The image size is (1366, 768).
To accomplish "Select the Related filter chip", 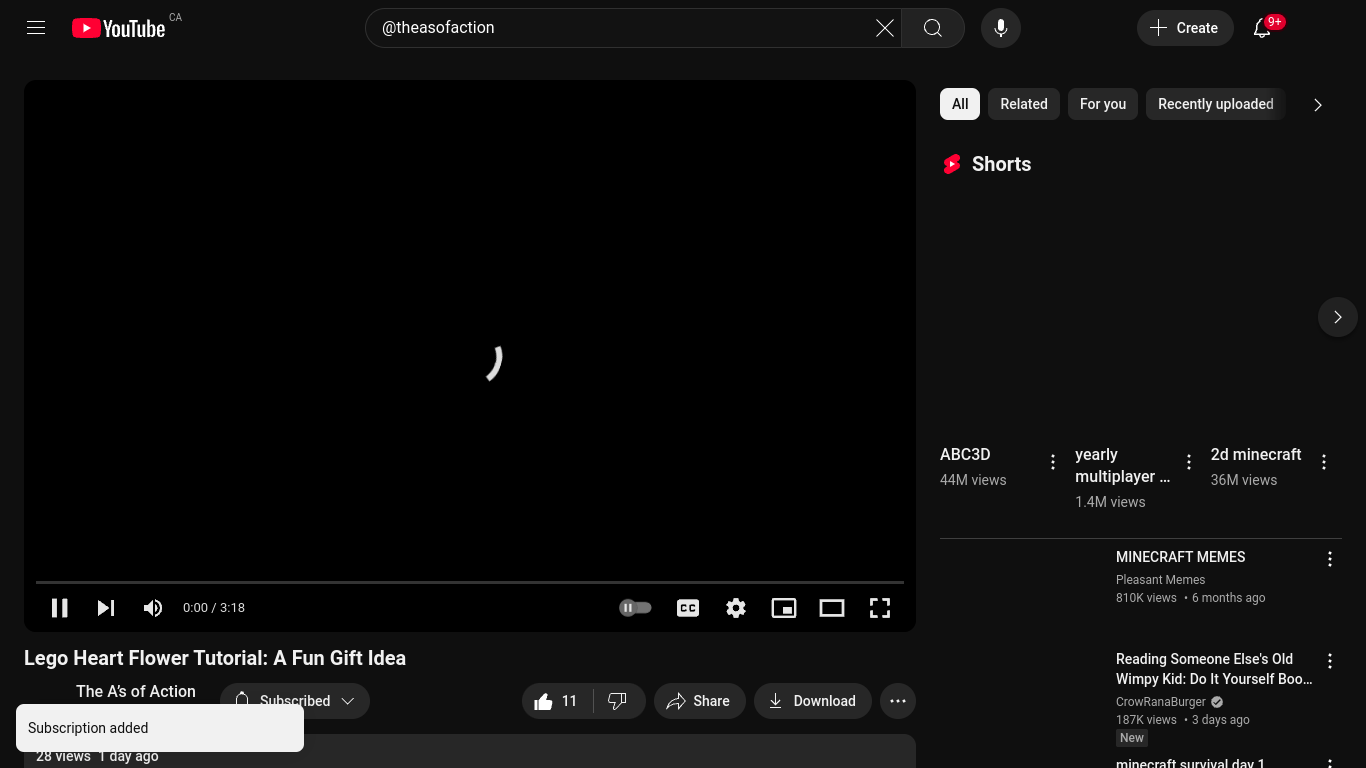I will click(x=1024, y=104).
